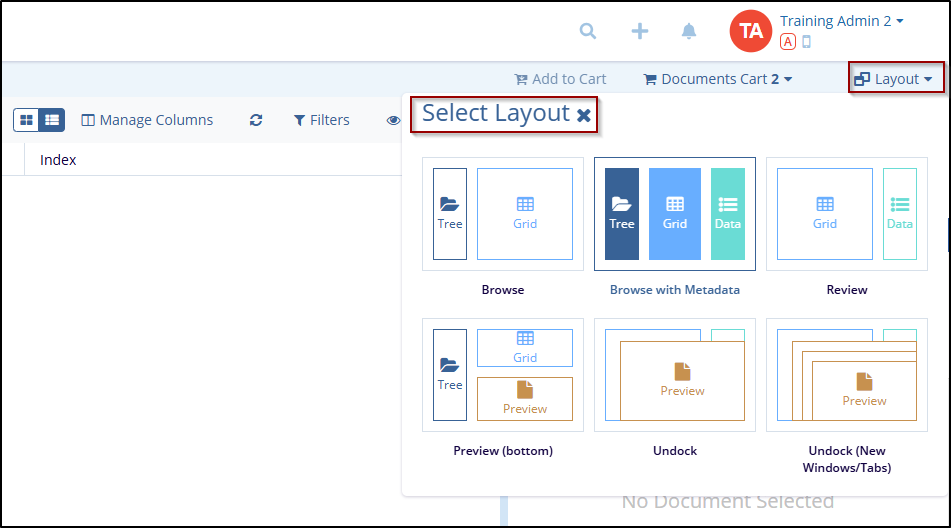Switch to list table view
The image size is (951, 528).
[52, 120]
